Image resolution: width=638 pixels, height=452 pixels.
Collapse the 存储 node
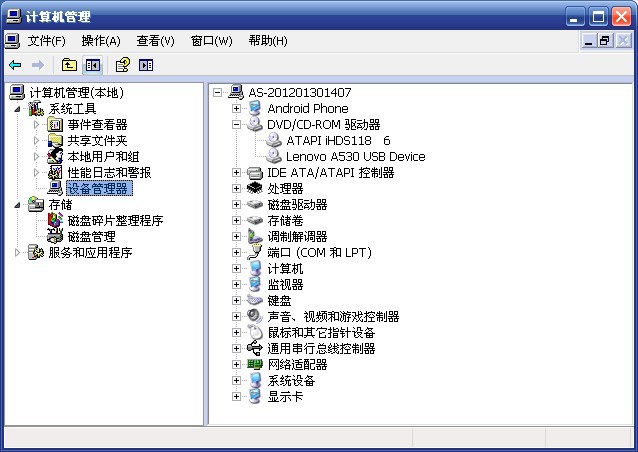17,205
